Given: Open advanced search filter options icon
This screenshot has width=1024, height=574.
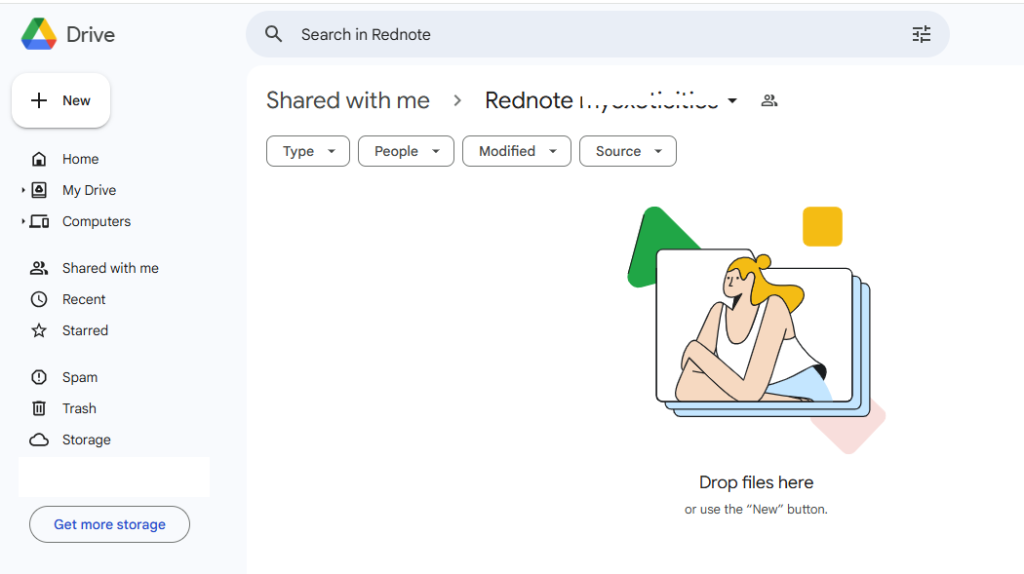Looking at the screenshot, I should pos(921,34).
